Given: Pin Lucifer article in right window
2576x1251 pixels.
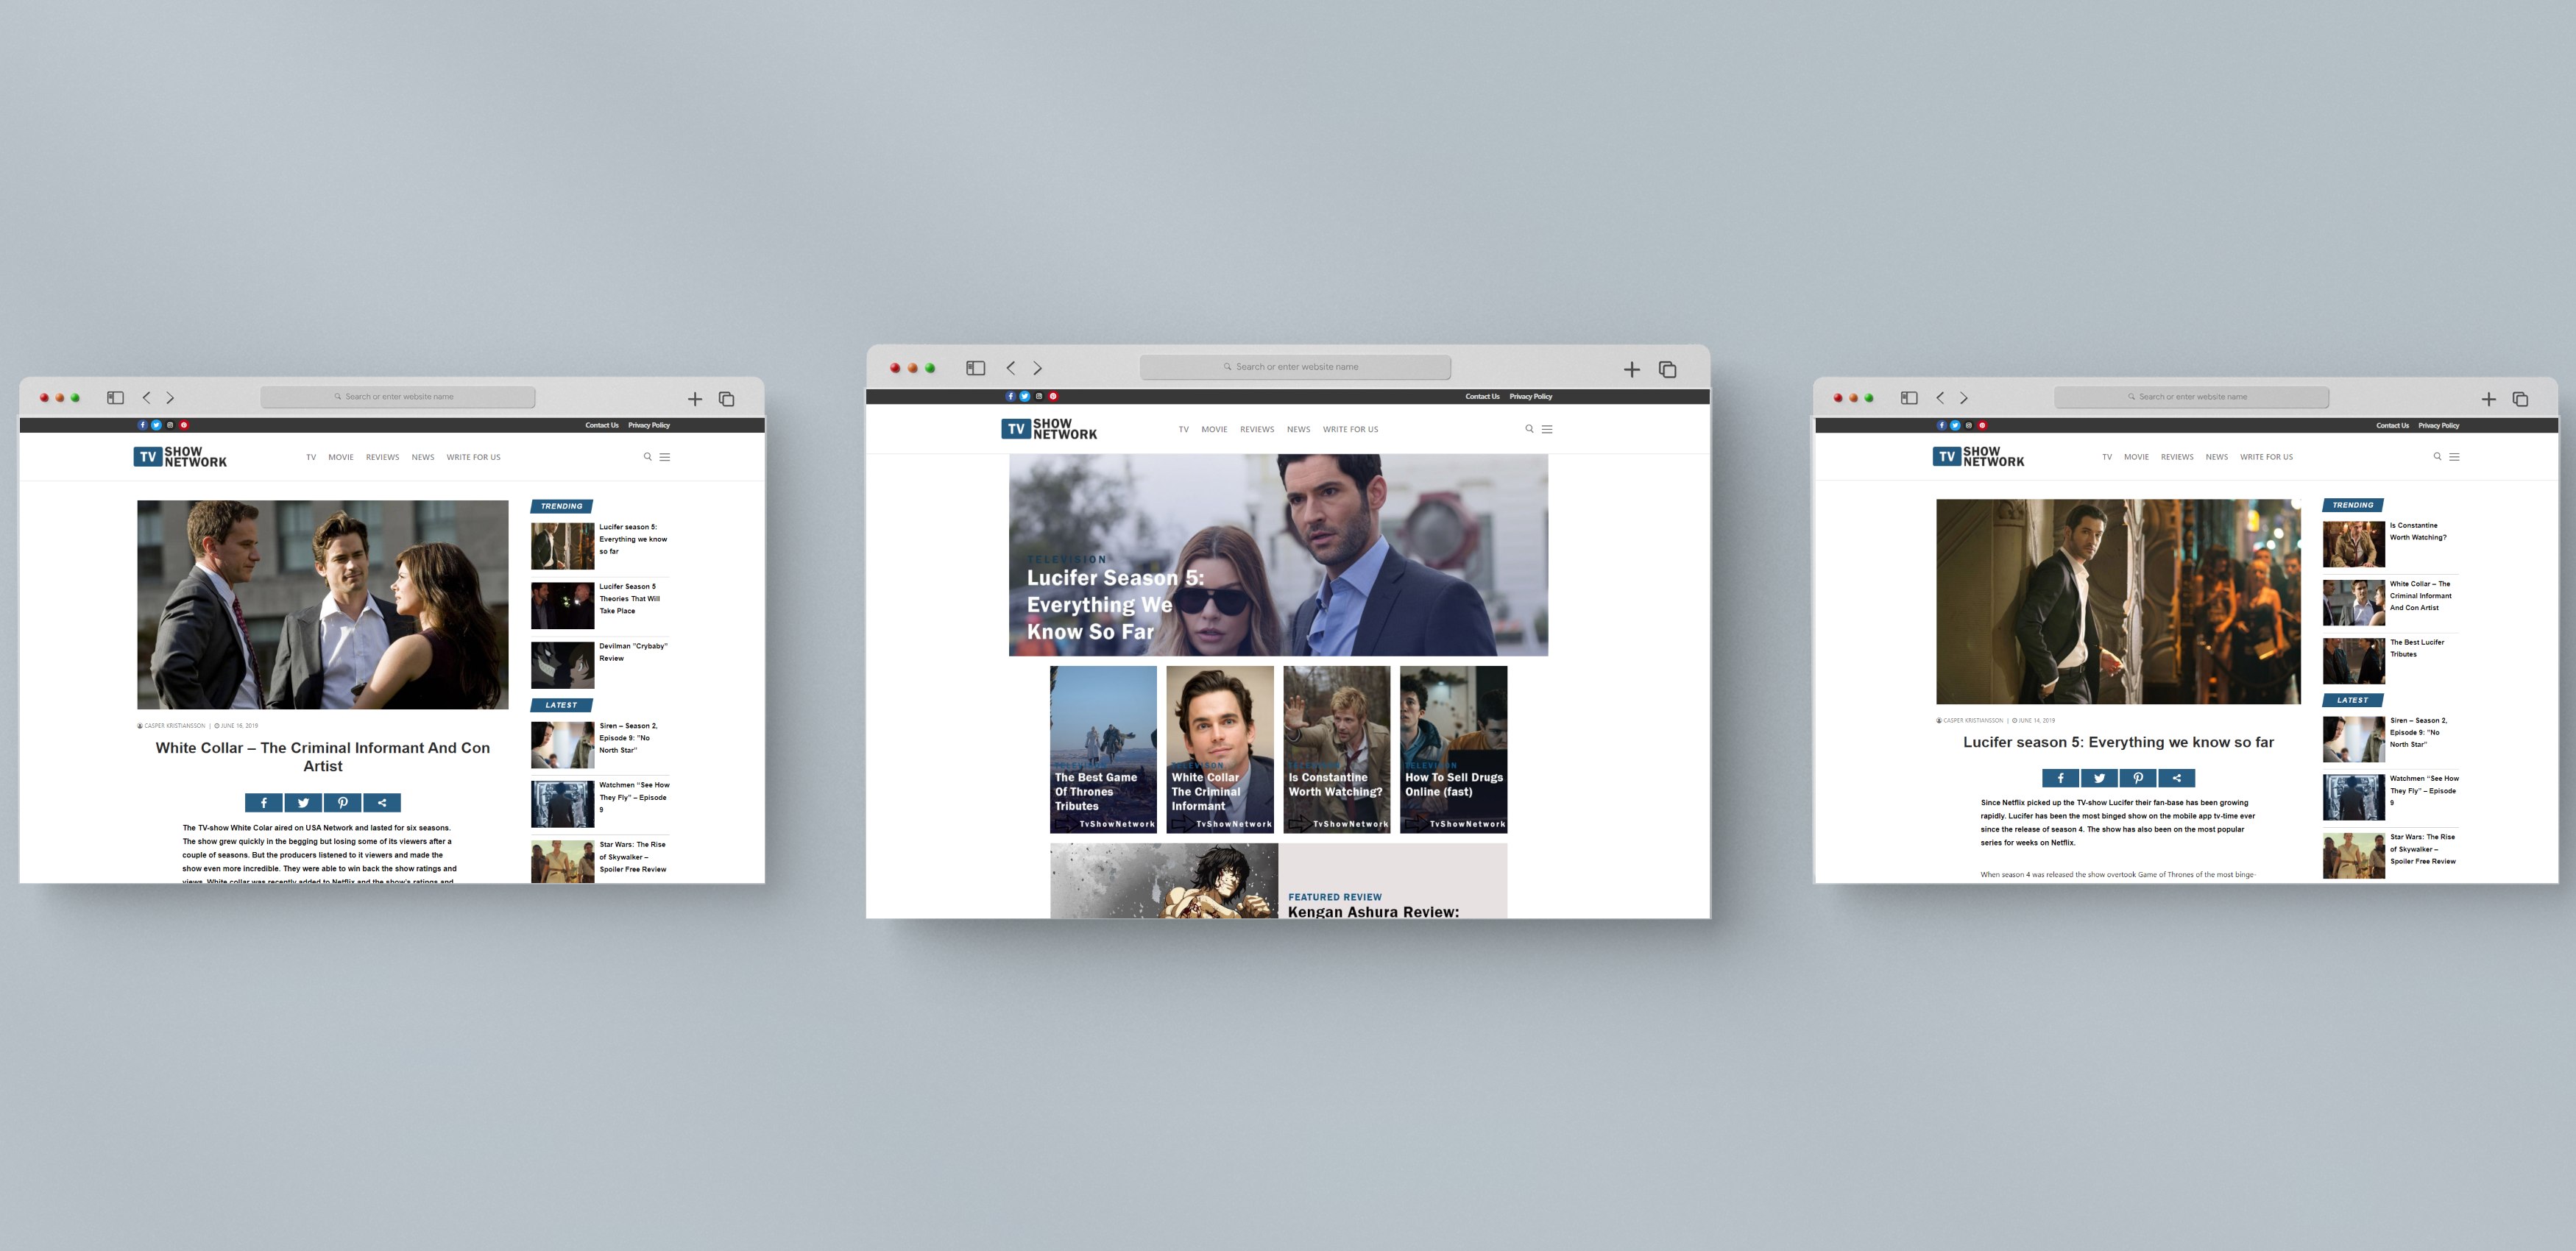Looking at the screenshot, I should (x=2138, y=778).
